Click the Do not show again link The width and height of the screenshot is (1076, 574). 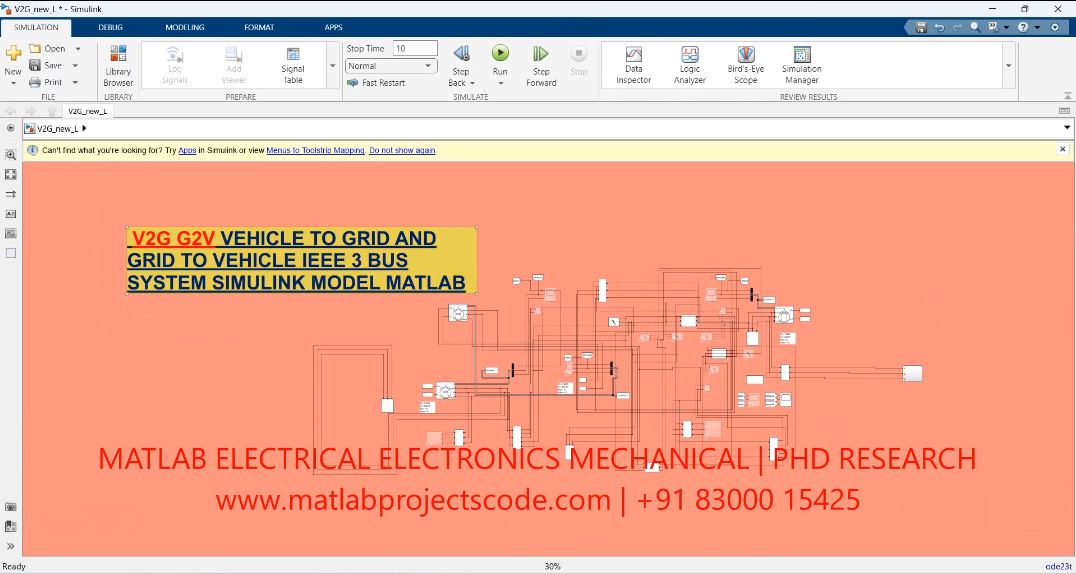tap(402, 150)
